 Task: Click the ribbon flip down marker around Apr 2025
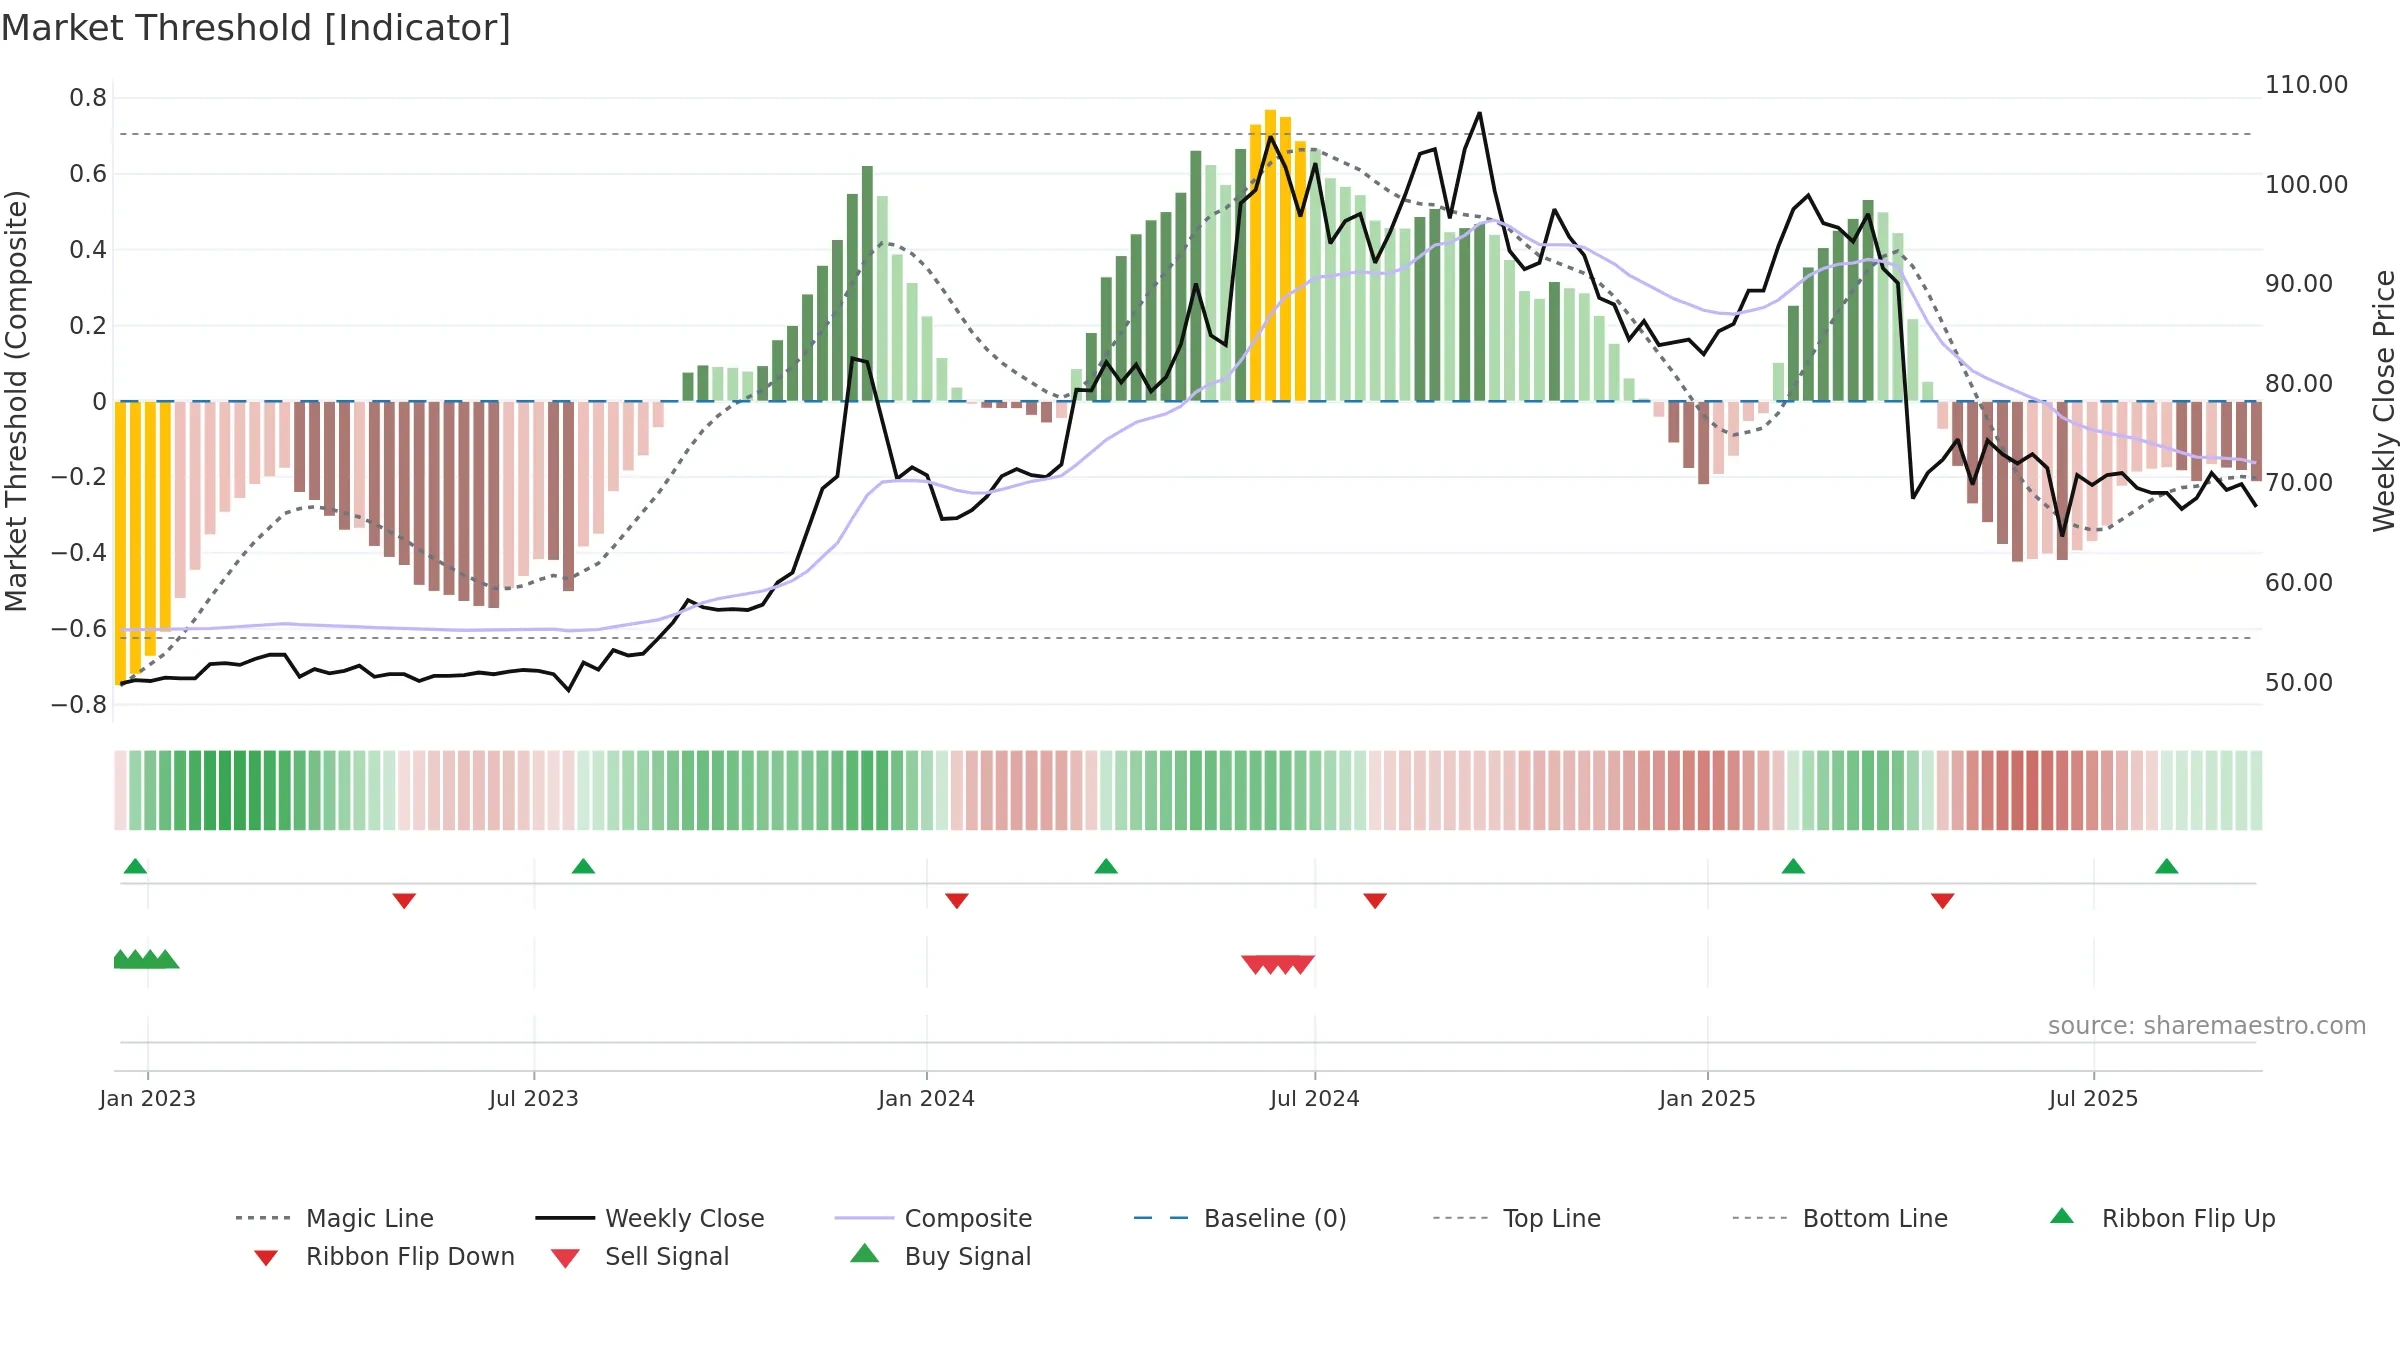point(1943,901)
